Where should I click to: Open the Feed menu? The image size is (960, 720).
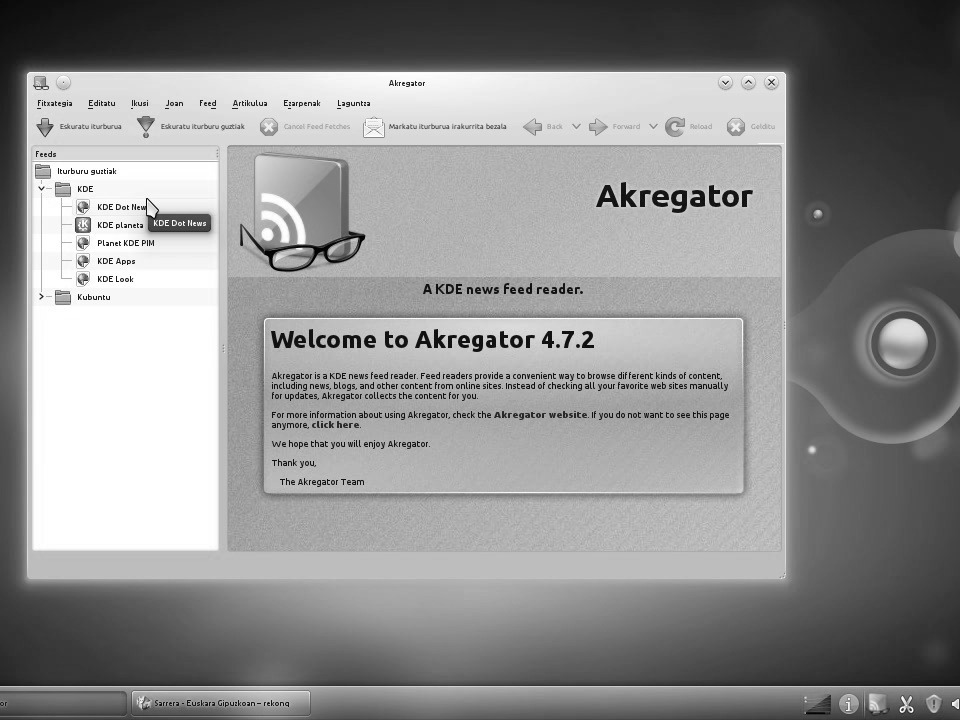tap(208, 103)
